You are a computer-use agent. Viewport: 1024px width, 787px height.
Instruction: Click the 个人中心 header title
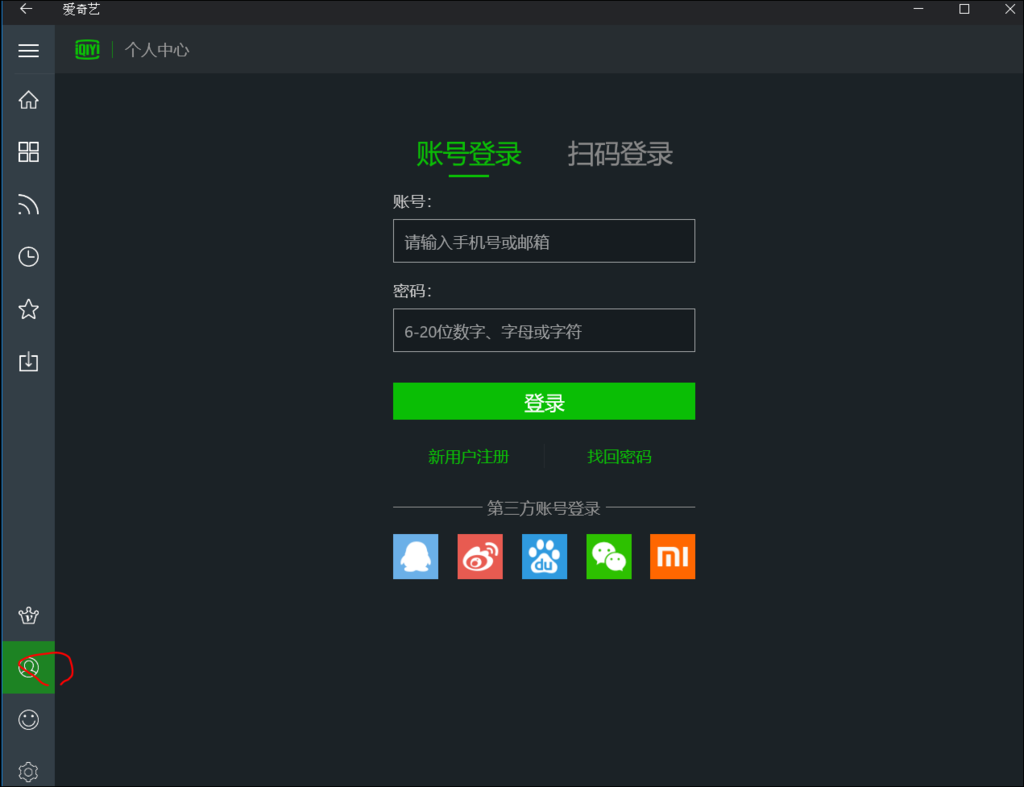(x=157, y=50)
